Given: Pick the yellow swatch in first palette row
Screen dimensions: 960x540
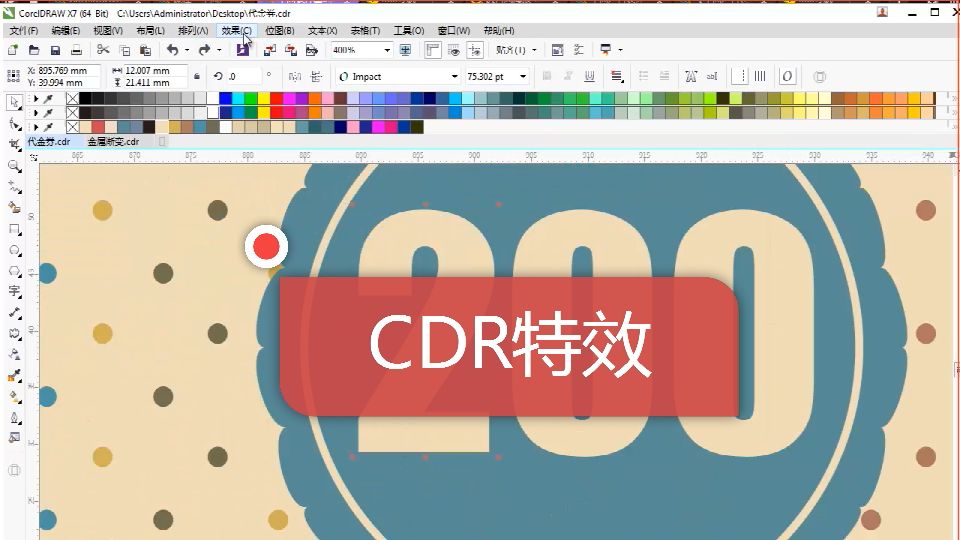Looking at the screenshot, I should click(x=264, y=99).
